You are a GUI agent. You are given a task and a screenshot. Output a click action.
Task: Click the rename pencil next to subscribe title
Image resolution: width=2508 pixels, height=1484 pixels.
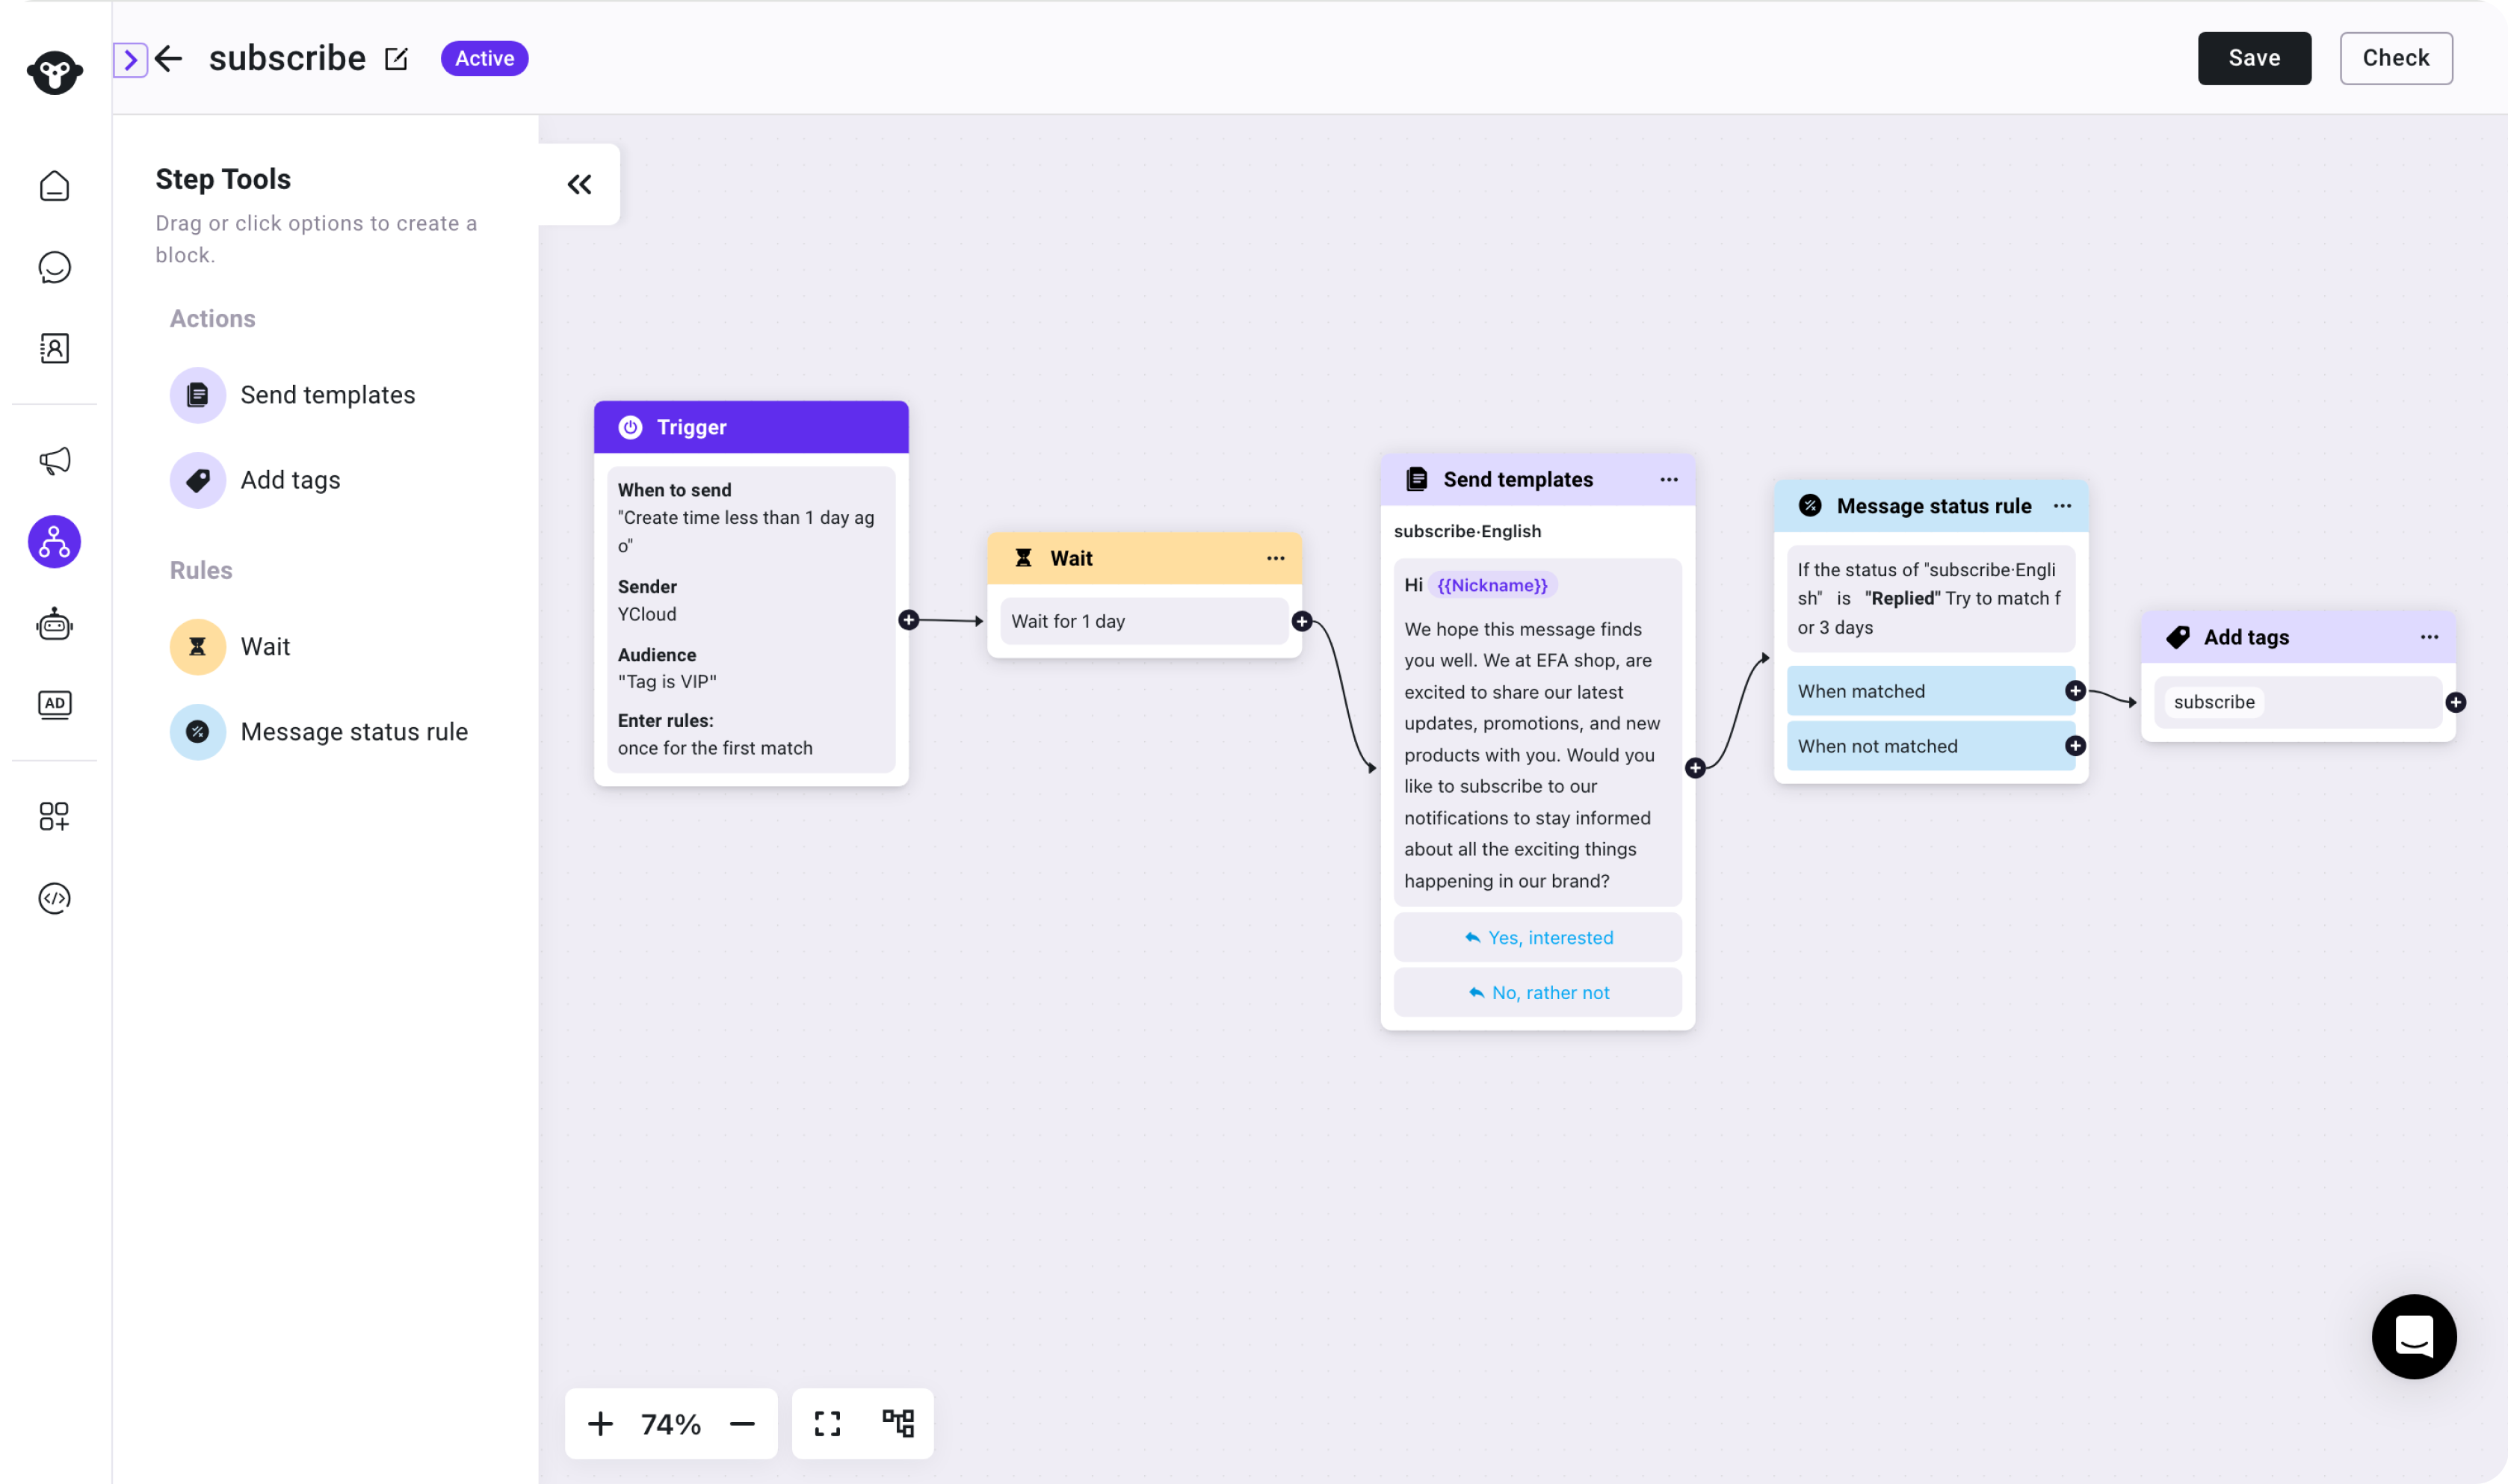395,58
